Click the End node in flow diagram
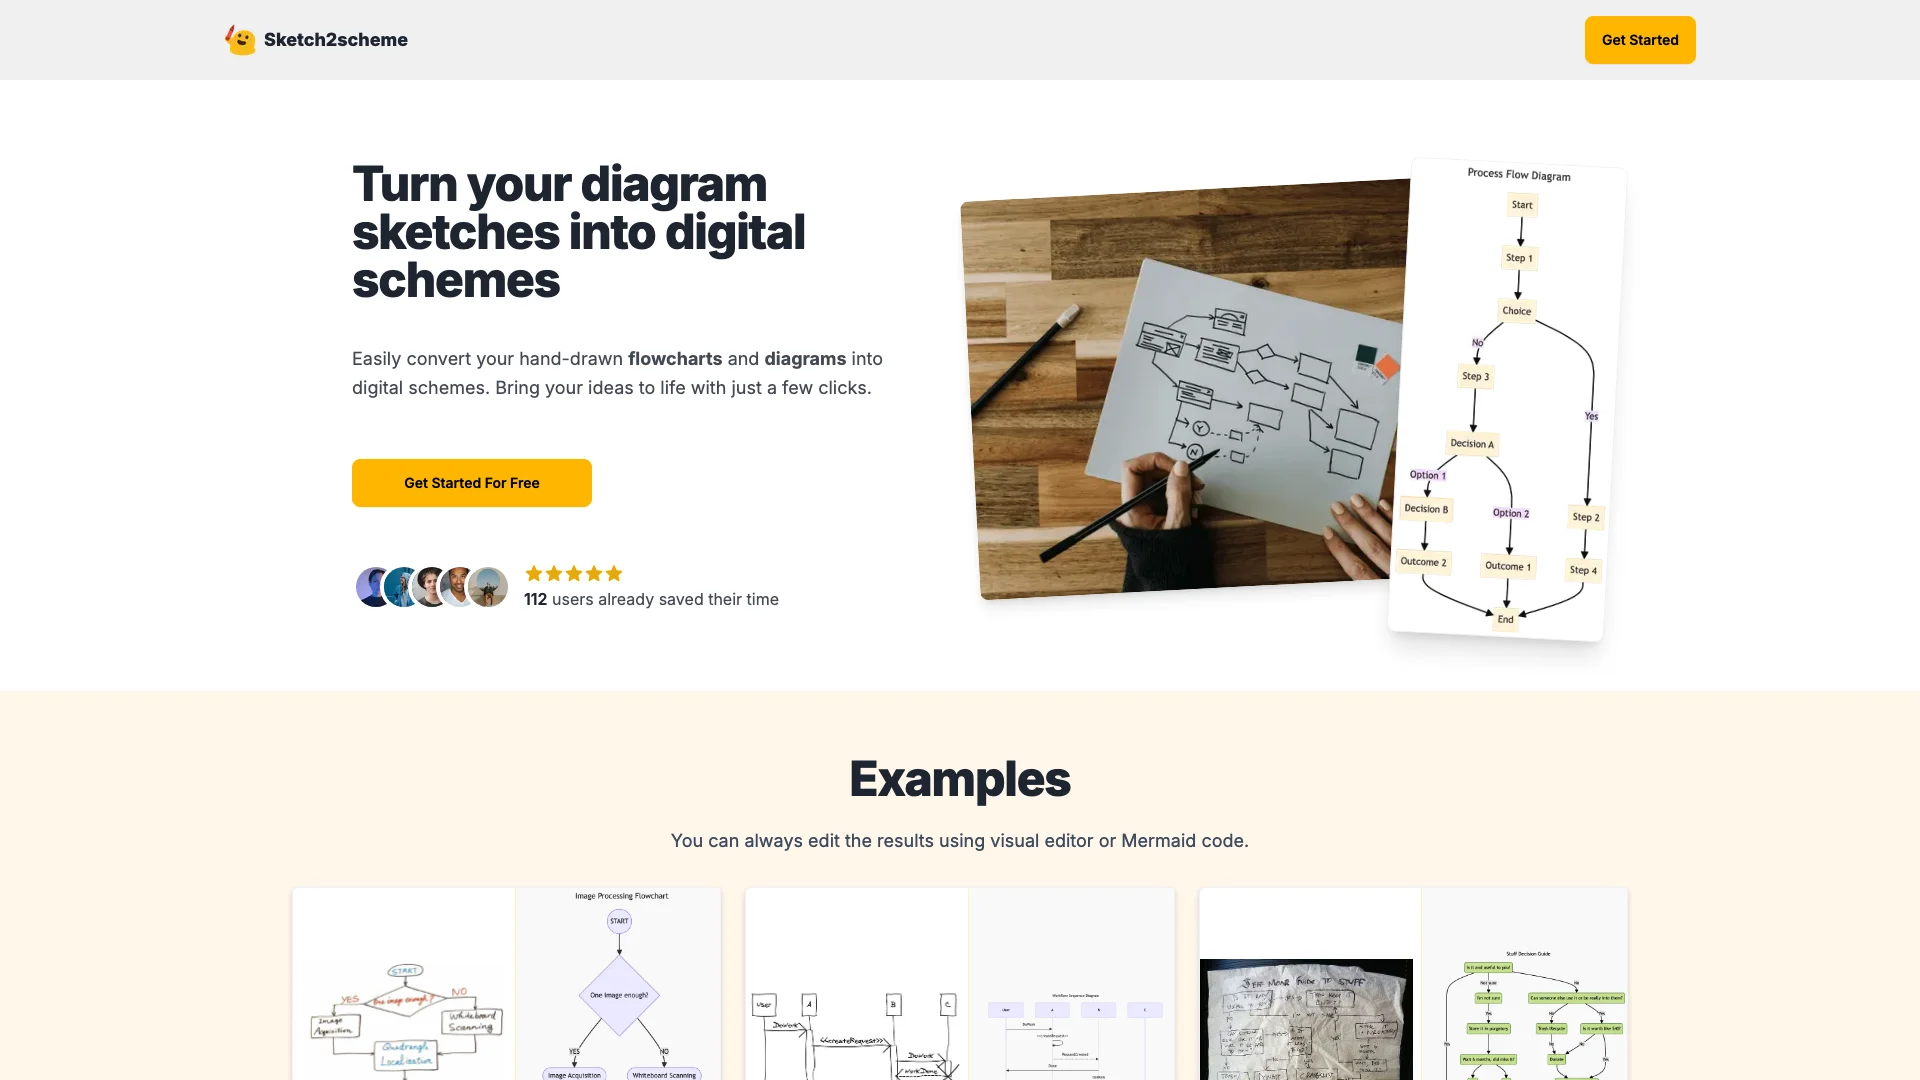The width and height of the screenshot is (1920, 1080). (1506, 620)
